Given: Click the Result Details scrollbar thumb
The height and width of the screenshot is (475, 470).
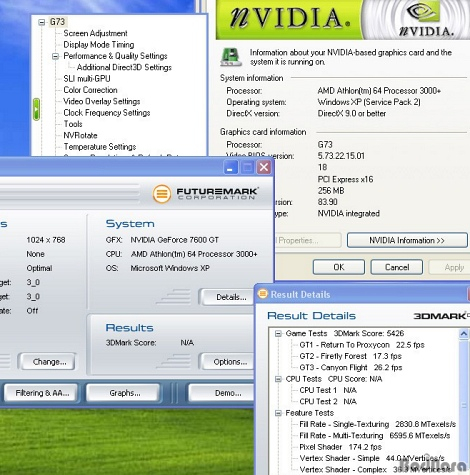Looking at the screenshot, I should pos(464,405).
